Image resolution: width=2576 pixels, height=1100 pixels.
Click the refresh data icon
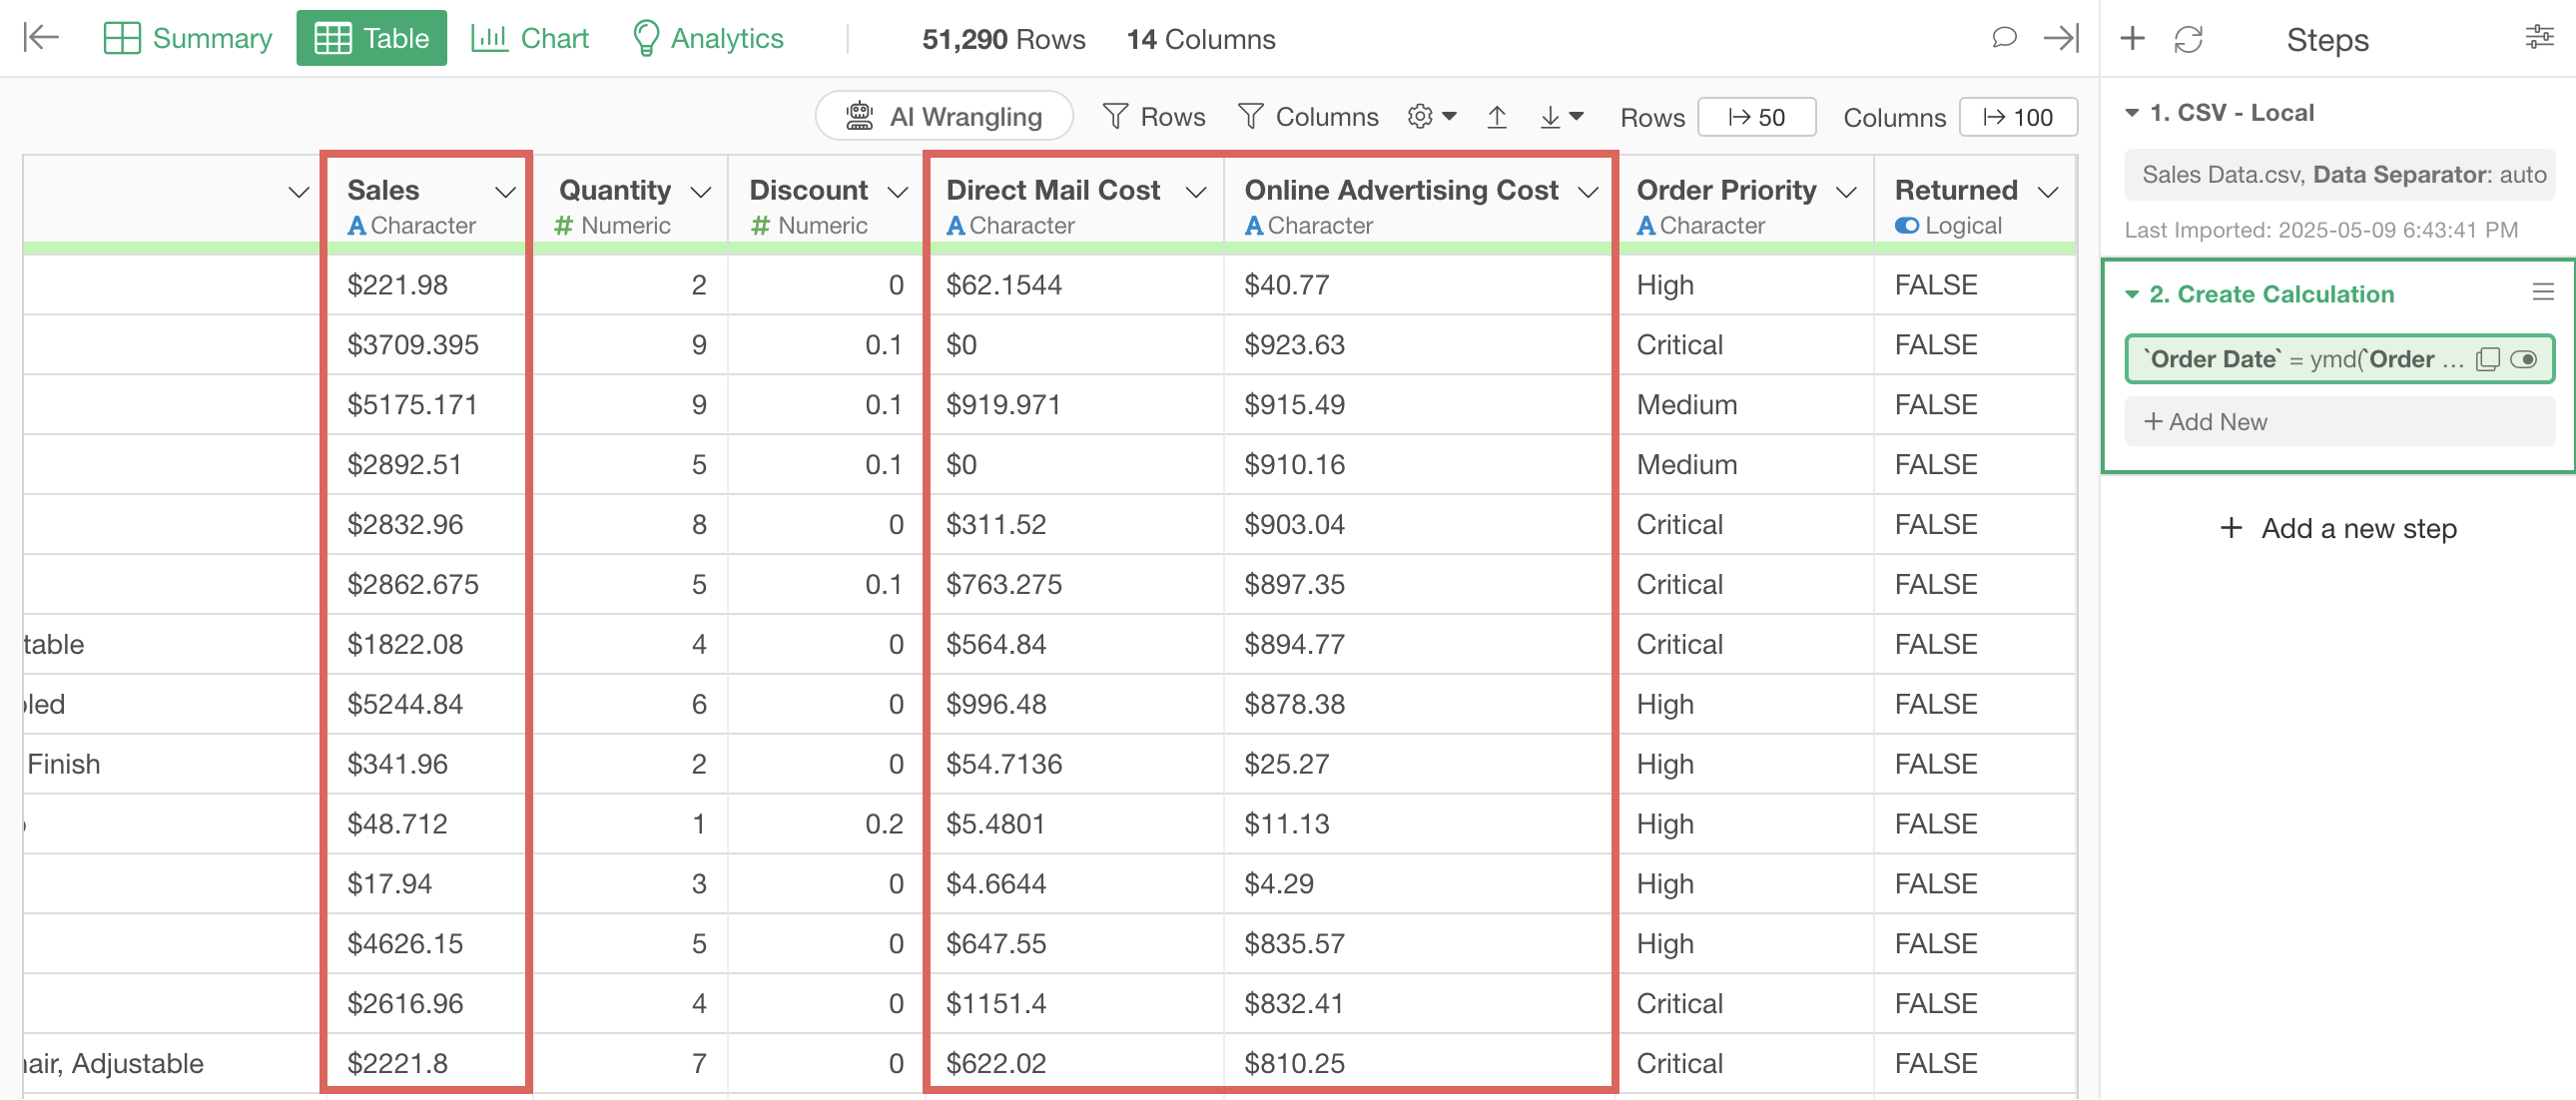(2188, 39)
